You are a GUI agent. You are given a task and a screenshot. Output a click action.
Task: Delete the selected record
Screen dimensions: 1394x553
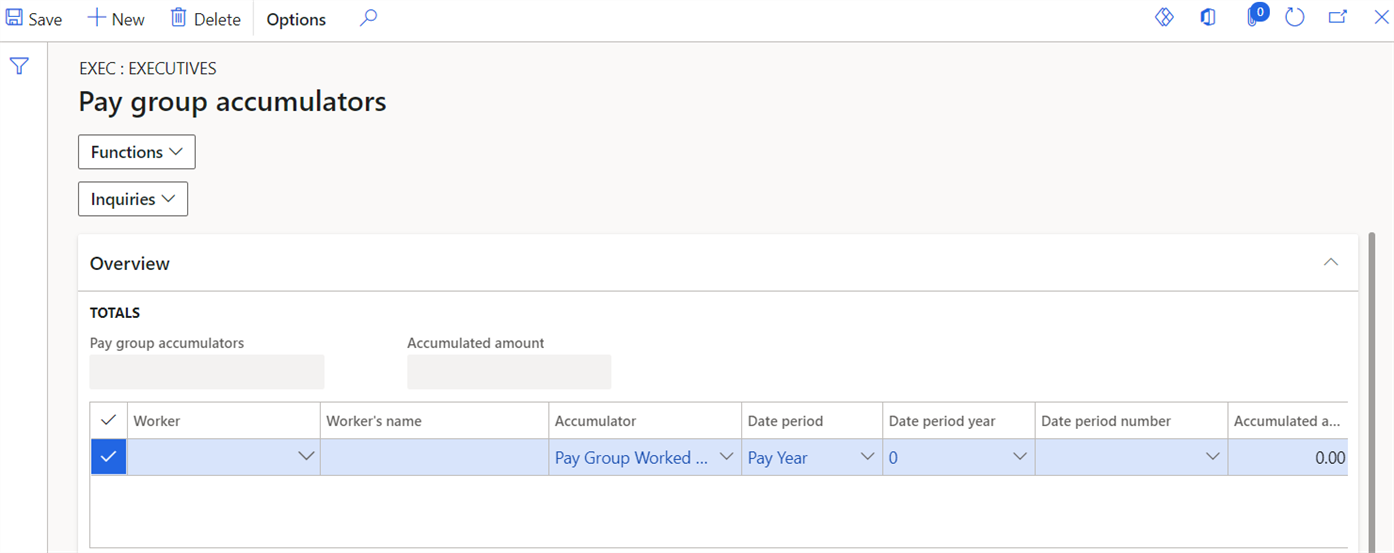point(206,19)
